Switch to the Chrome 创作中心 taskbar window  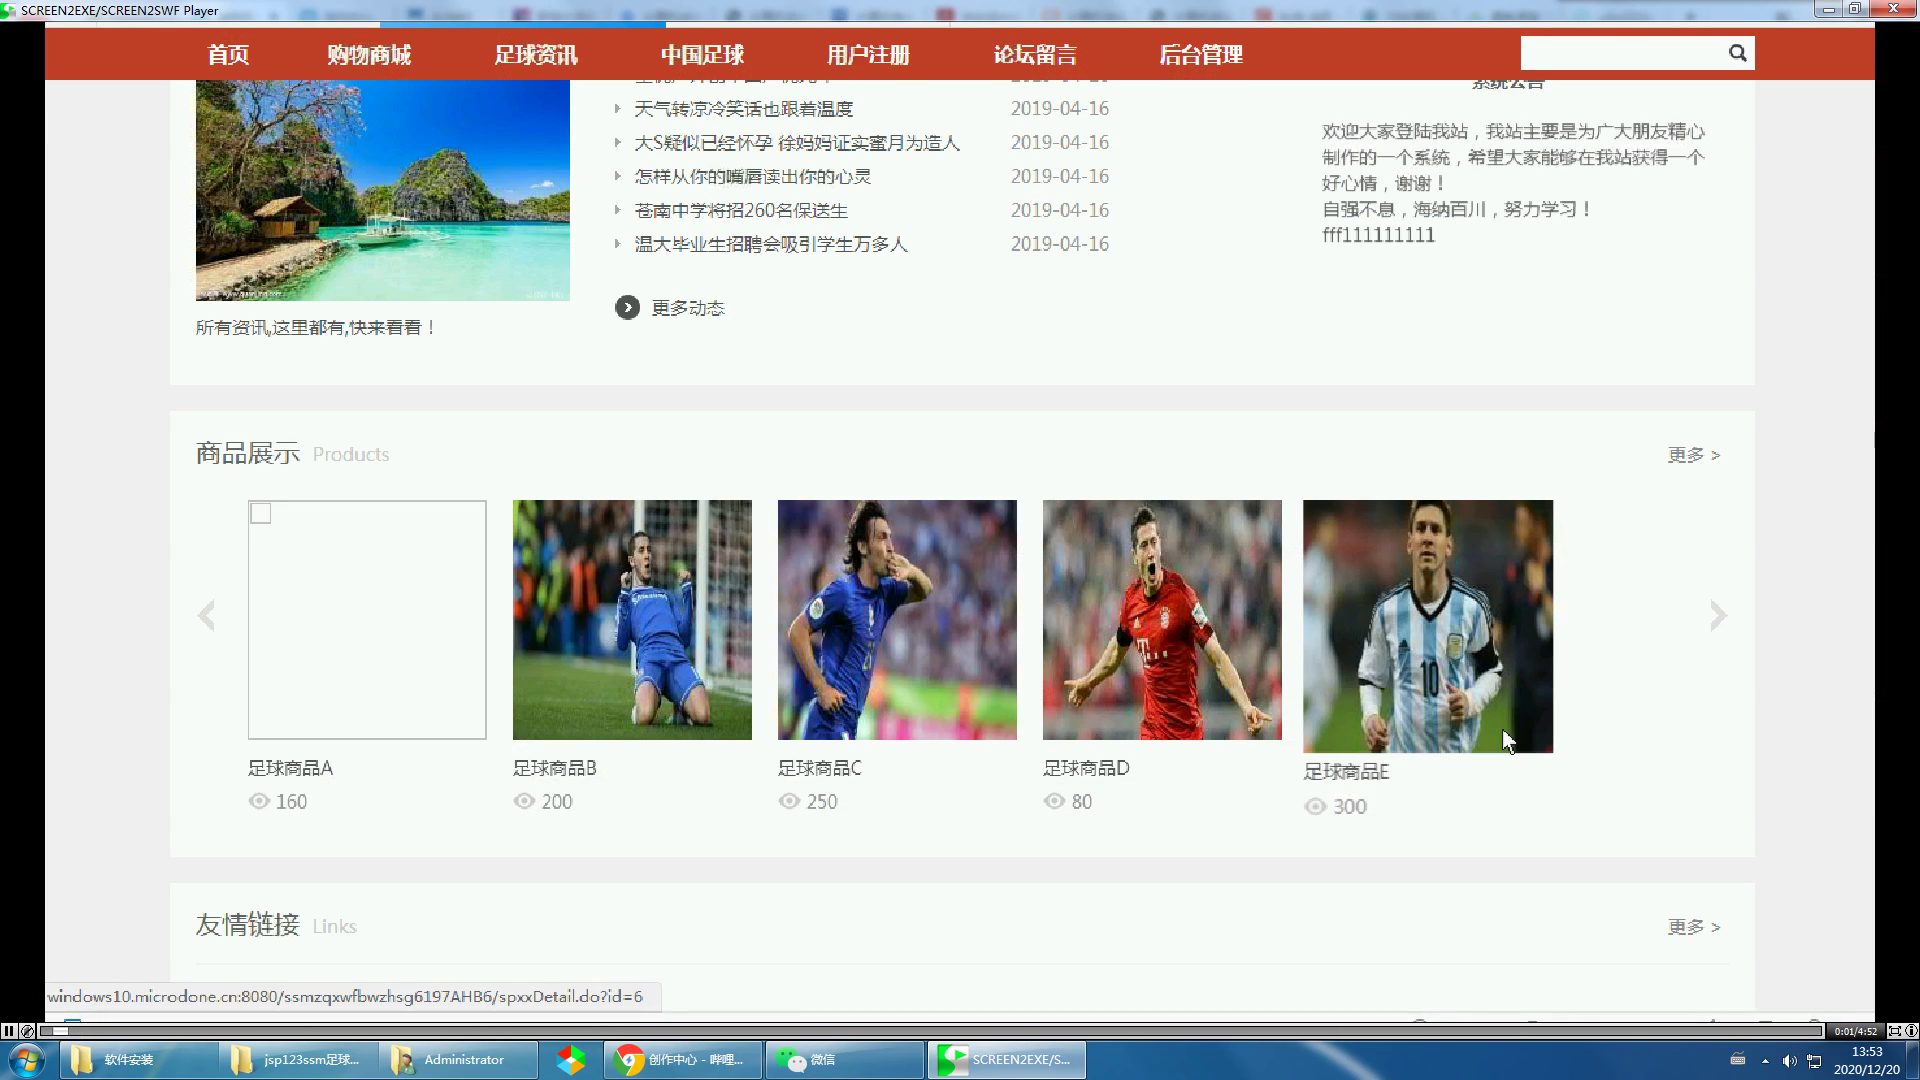[x=683, y=1060]
